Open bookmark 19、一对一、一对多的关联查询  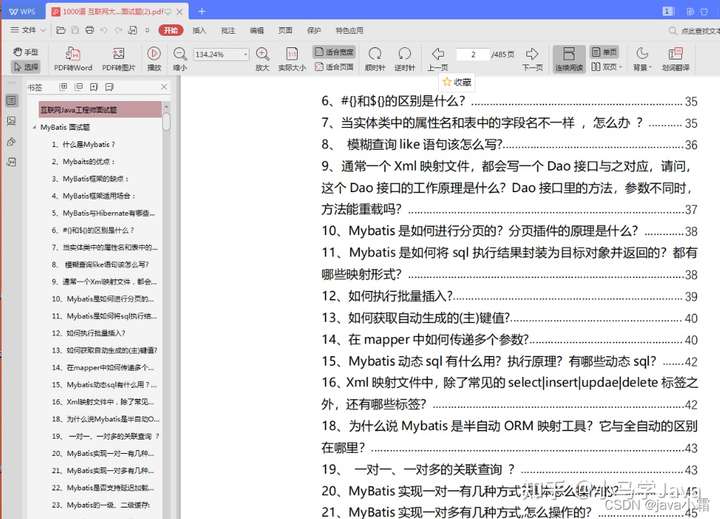[105, 436]
